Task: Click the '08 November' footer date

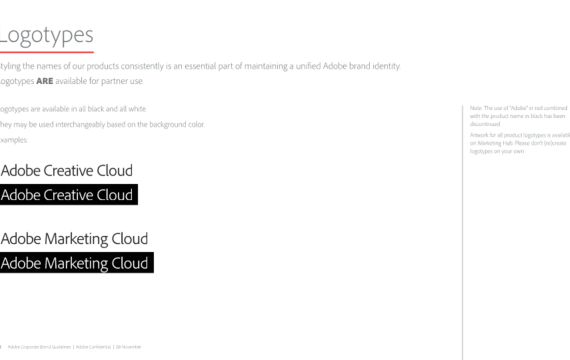Action: point(128,347)
